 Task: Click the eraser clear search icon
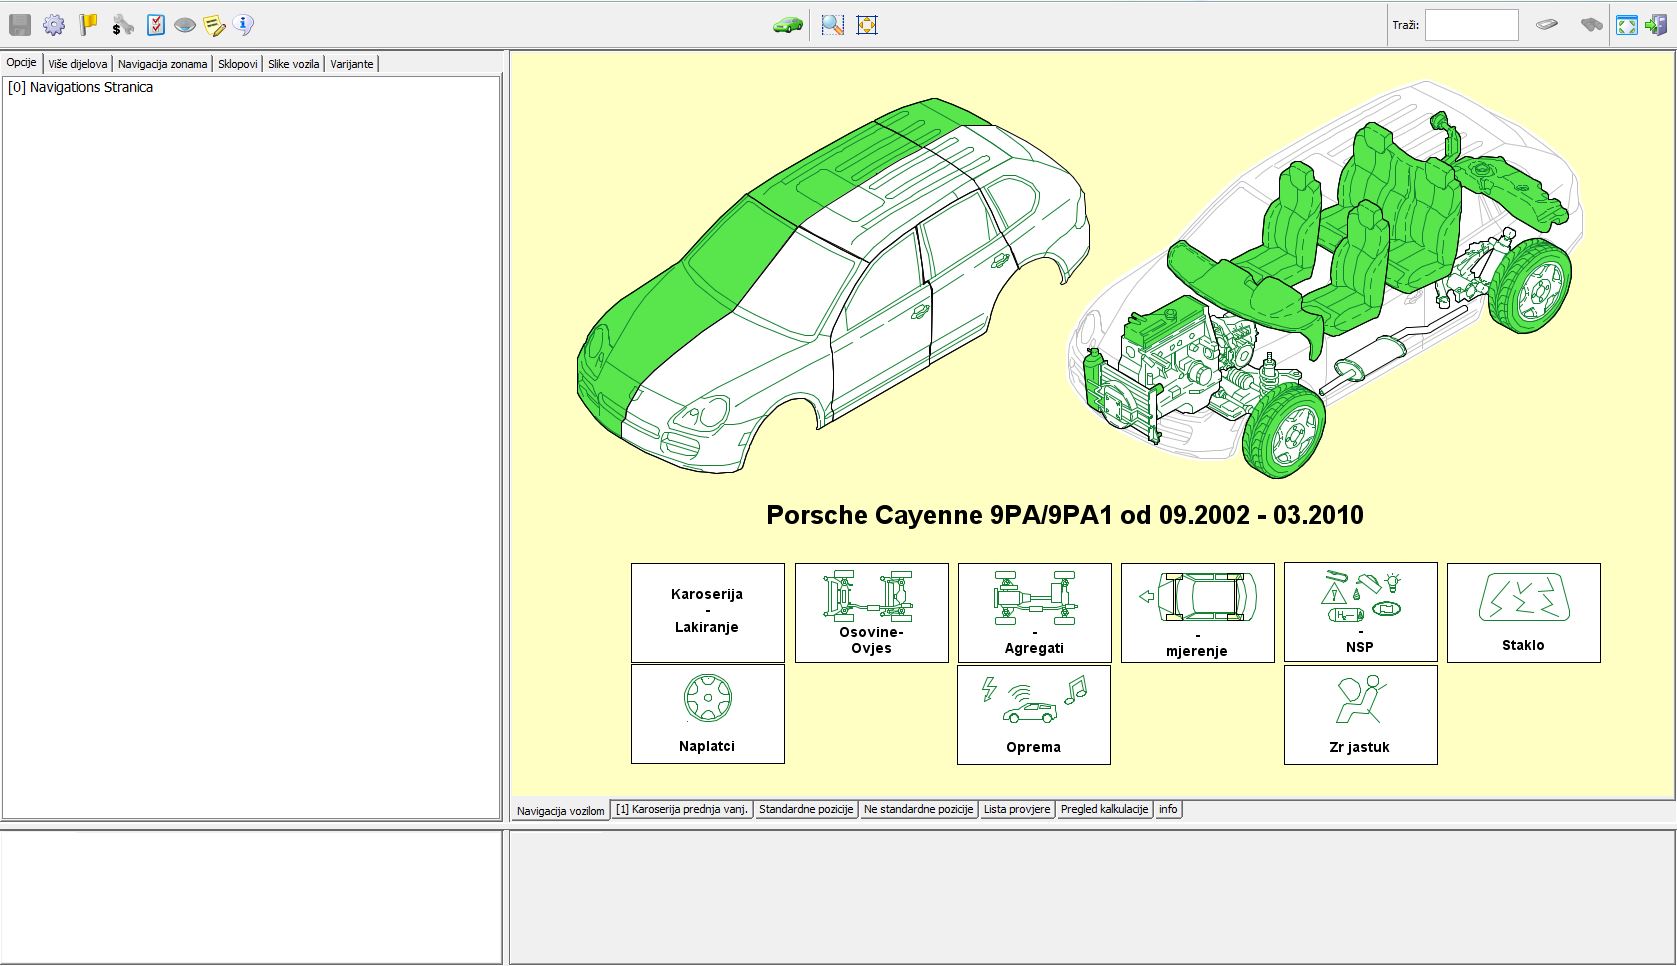[1547, 24]
